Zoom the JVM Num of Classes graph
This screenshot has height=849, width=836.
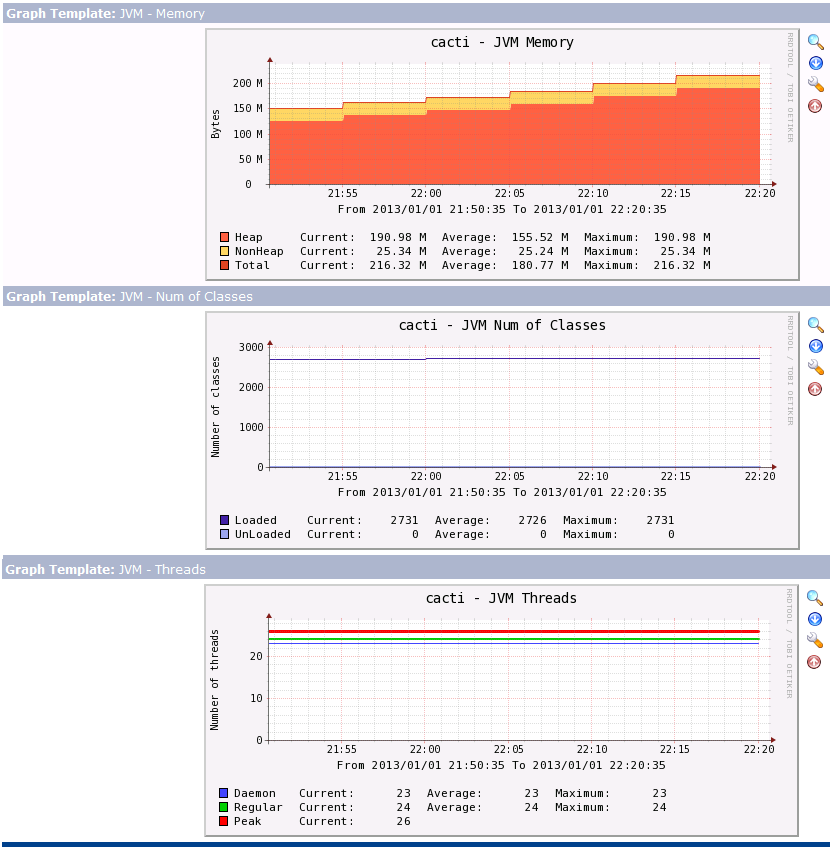[815, 325]
